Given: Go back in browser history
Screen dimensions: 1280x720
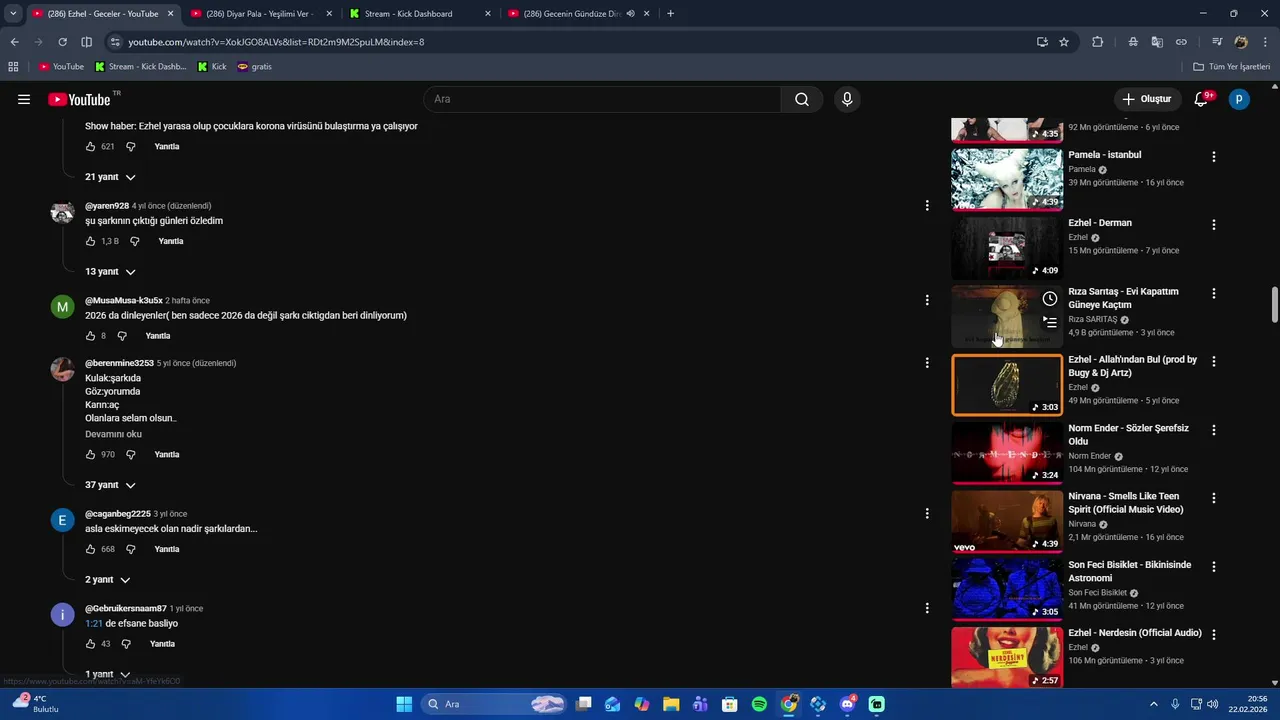Looking at the screenshot, I should 14,42.
